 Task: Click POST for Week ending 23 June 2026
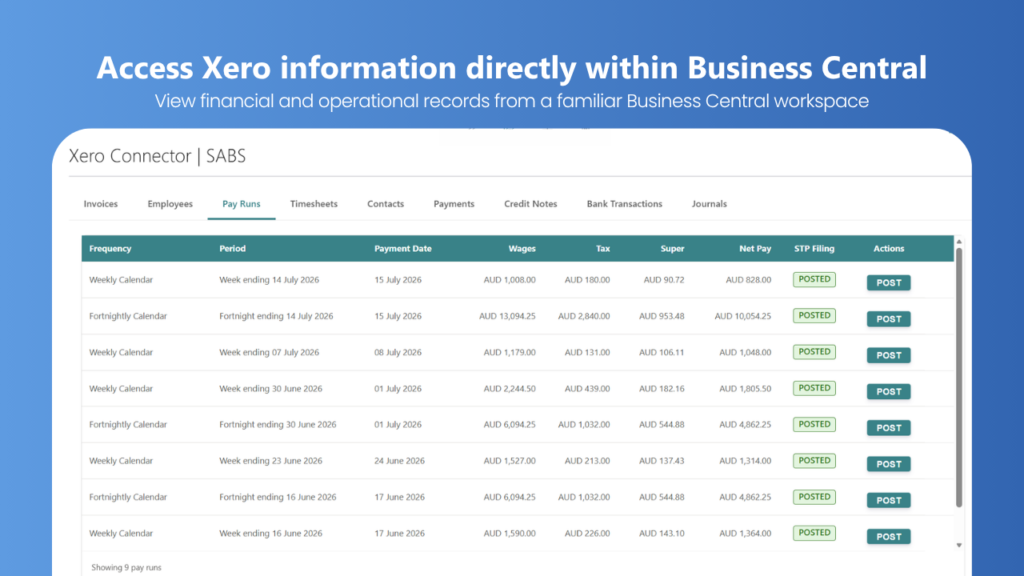(888, 464)
